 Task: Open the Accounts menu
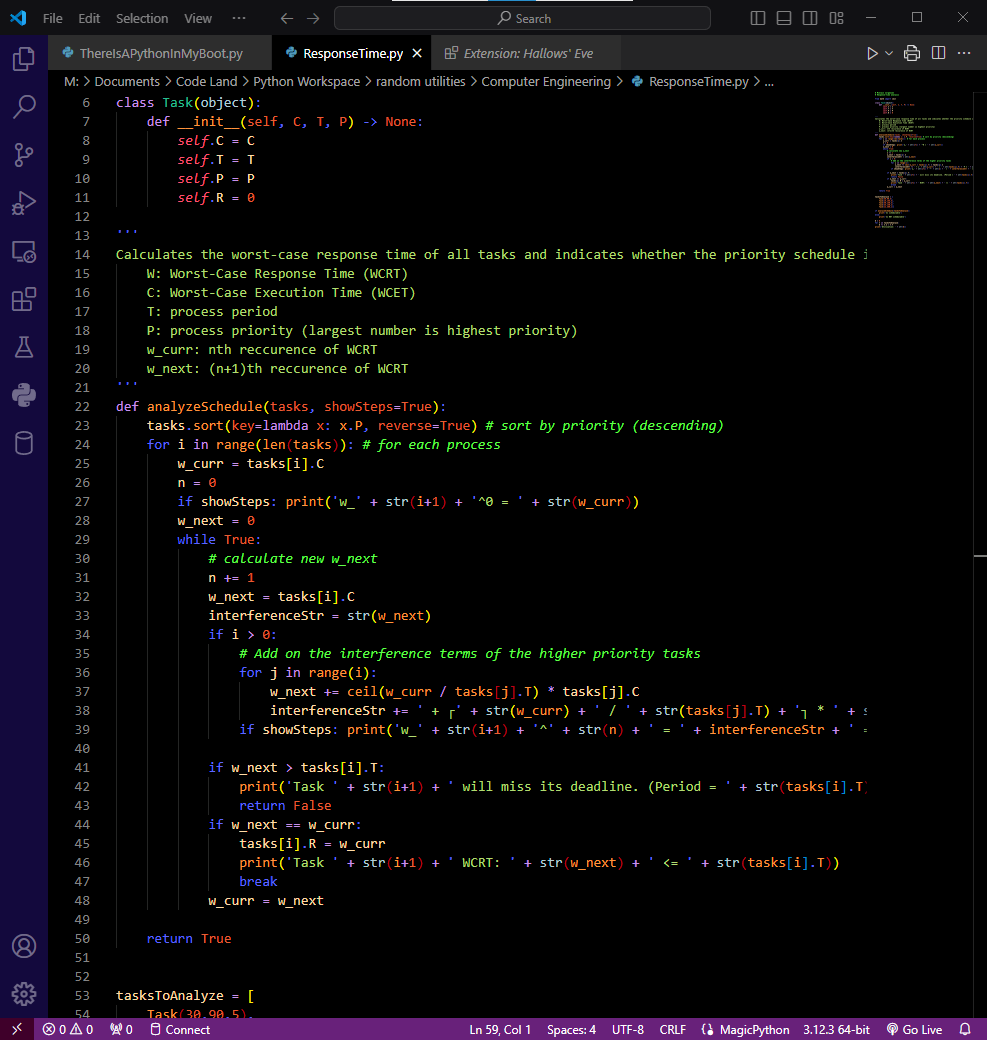pos(24,946)
